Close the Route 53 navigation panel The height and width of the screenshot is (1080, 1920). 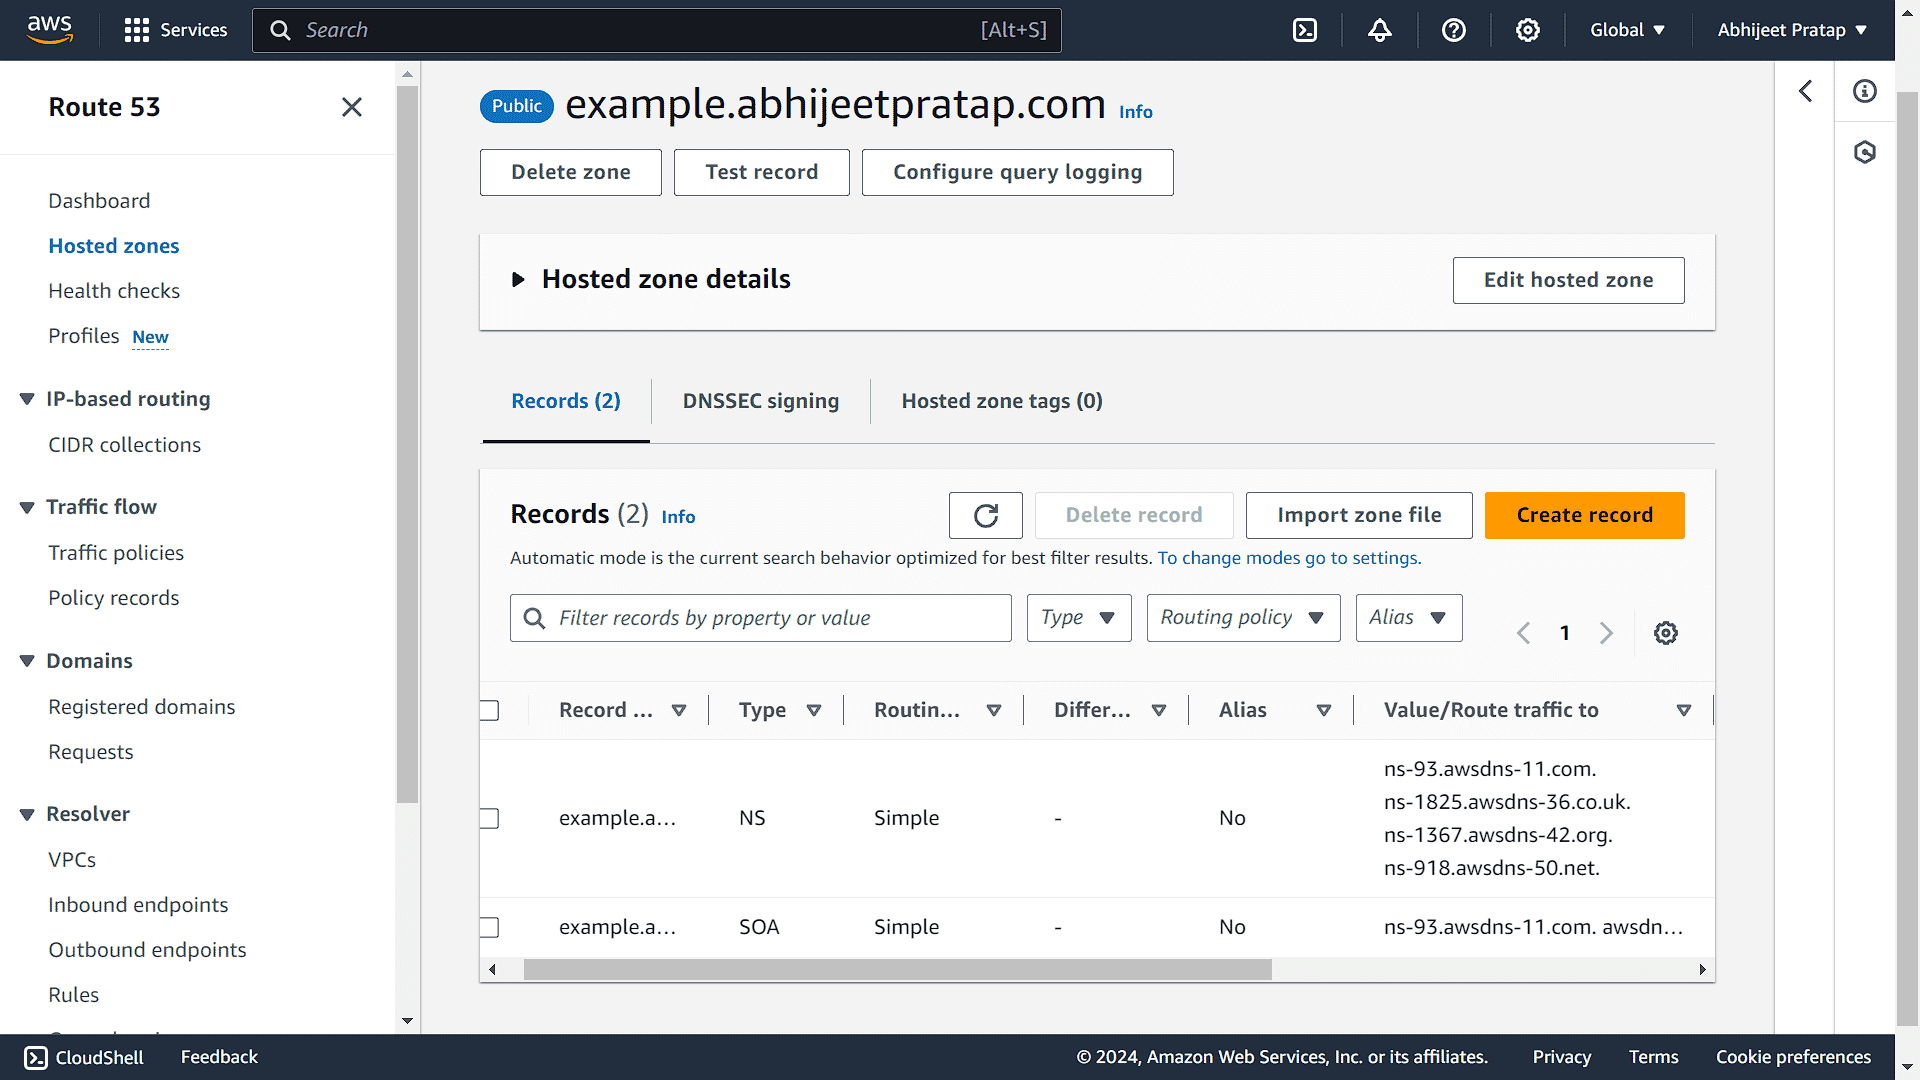351,107
